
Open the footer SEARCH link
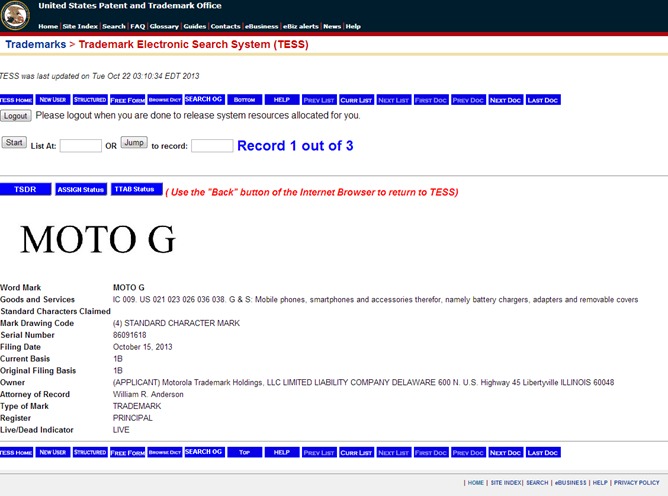(537, 483)
